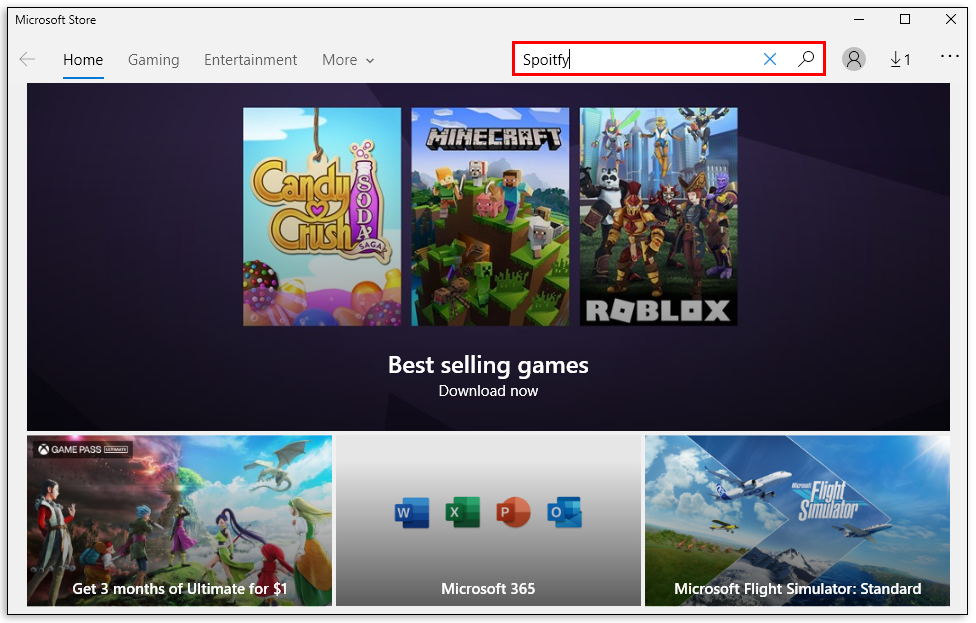976x623 pixels.
Task: Go back with the back arrow
Action: pos(27,60)
